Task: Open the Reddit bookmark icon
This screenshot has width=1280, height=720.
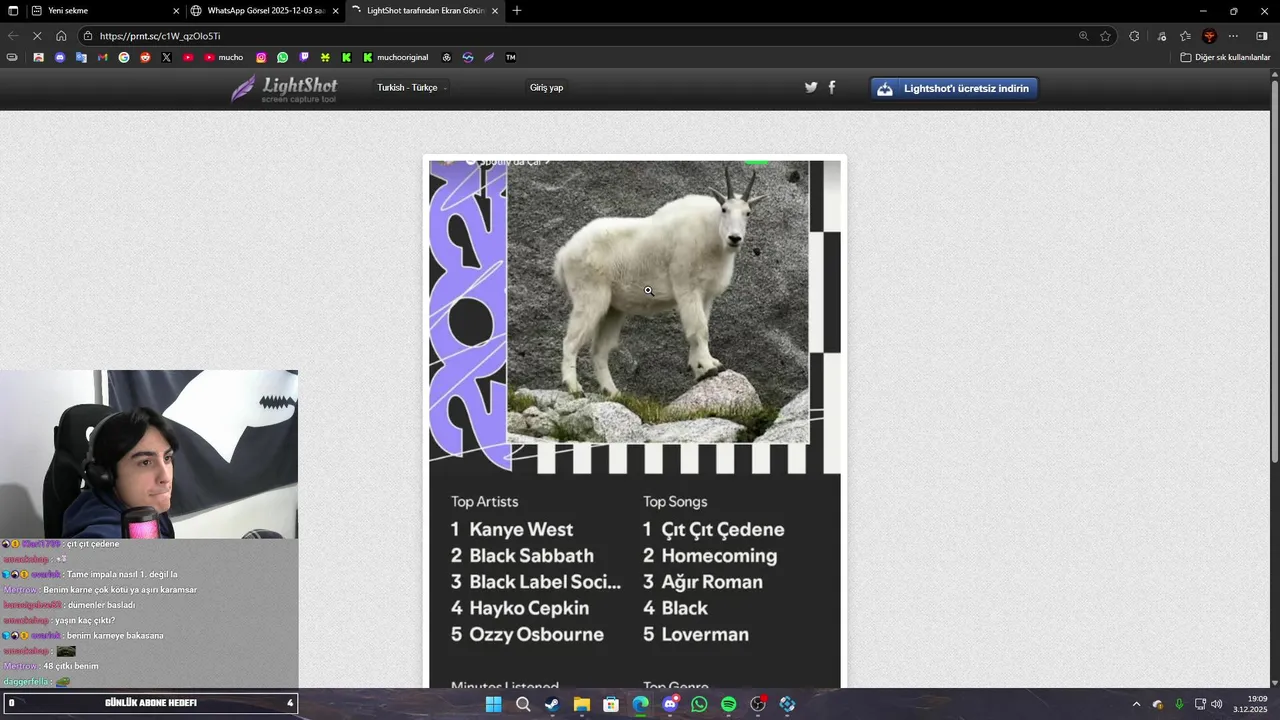Action: [145, 57]
